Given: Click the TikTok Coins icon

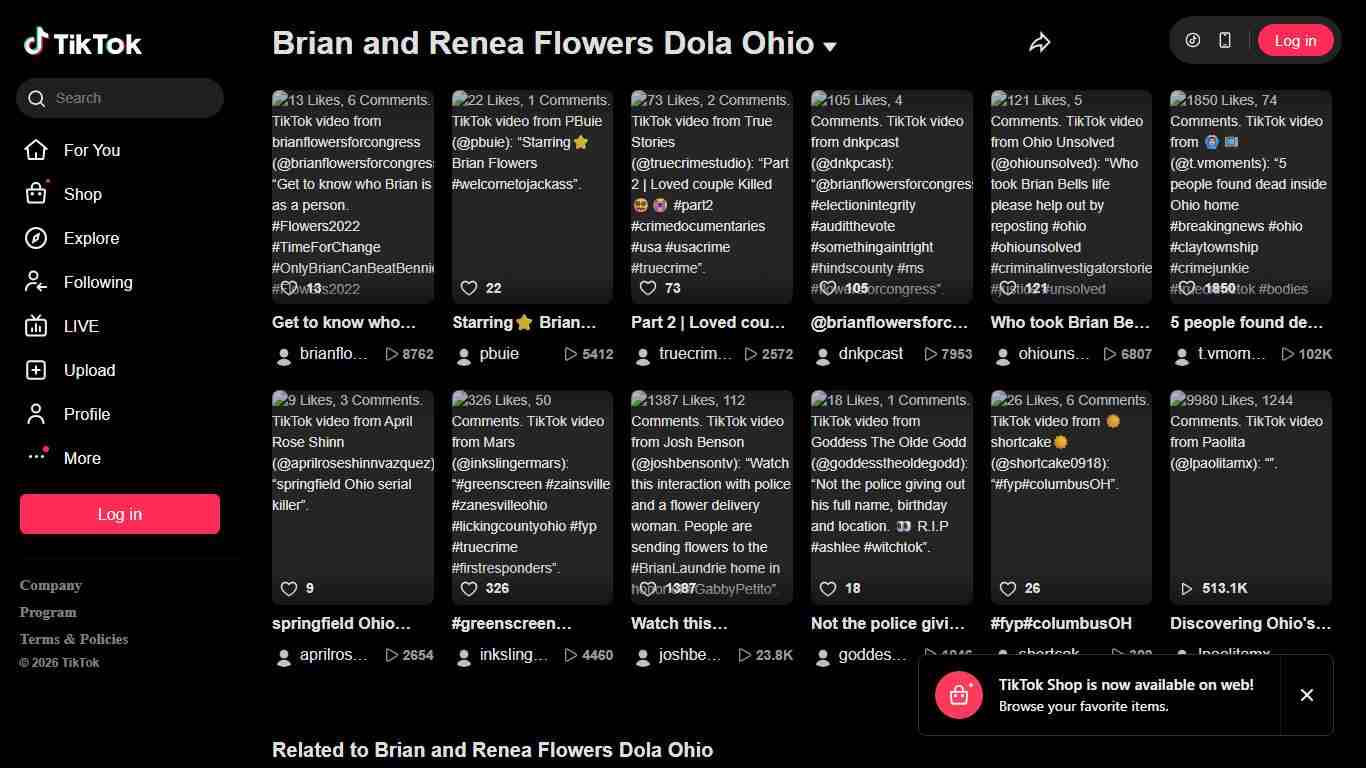Looking at the screenshot, I should coord(1192,40).
